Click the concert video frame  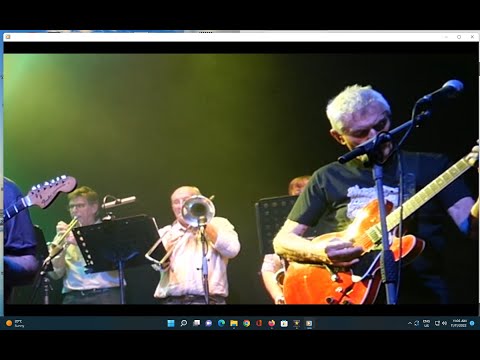241,179
